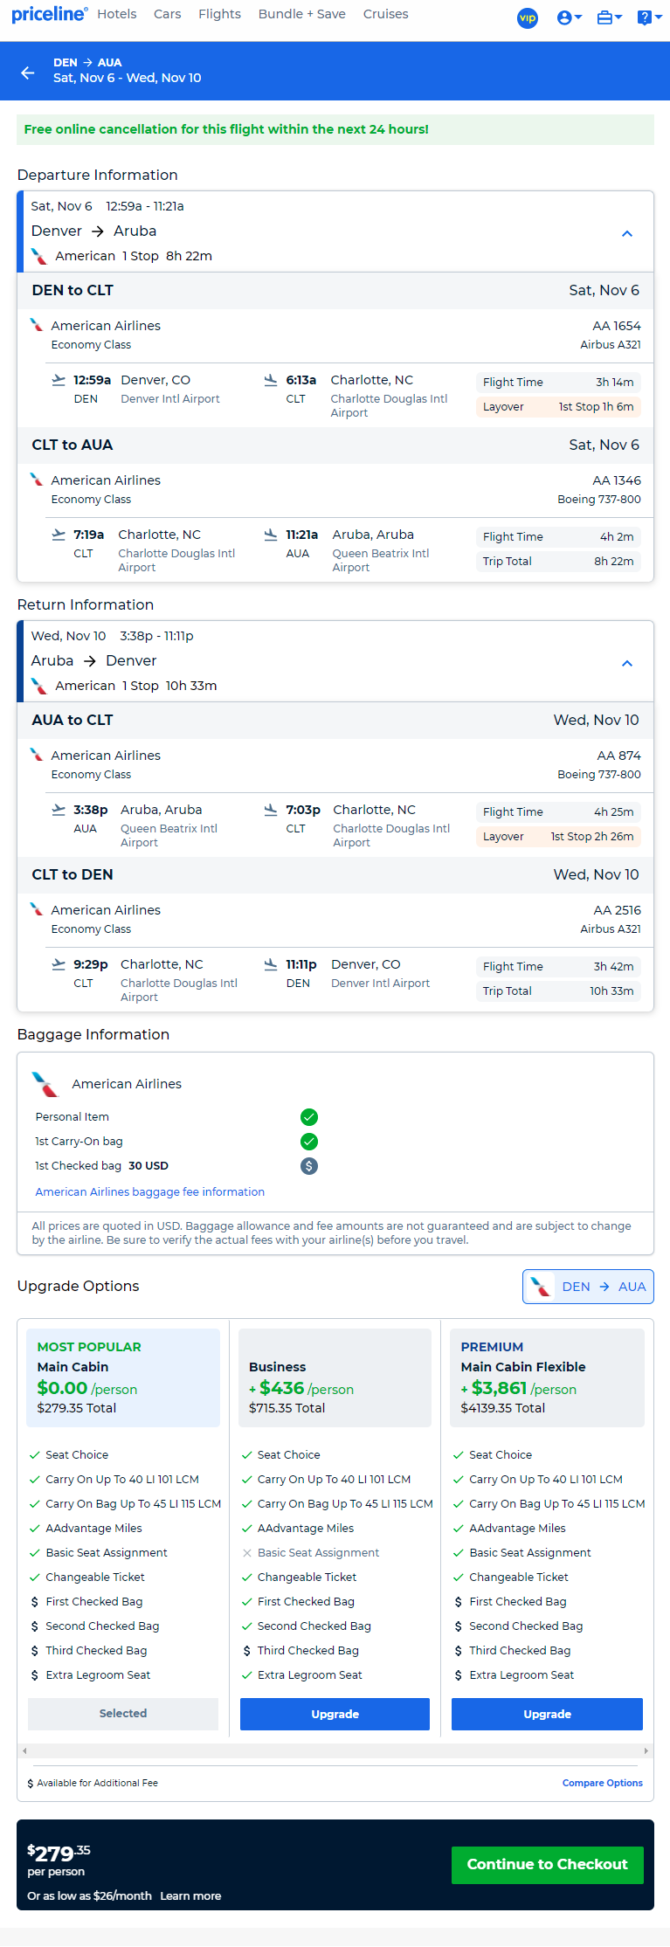Screen dimensions: 670x1947
Task: Open the user account profile menu
Action: coord(569,18)
